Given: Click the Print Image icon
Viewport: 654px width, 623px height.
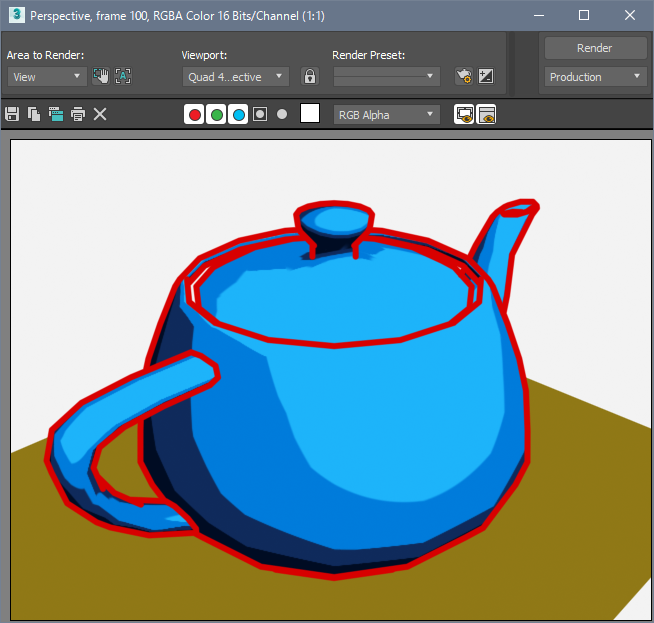Looking at the screenshot, I should coord(78,115).
